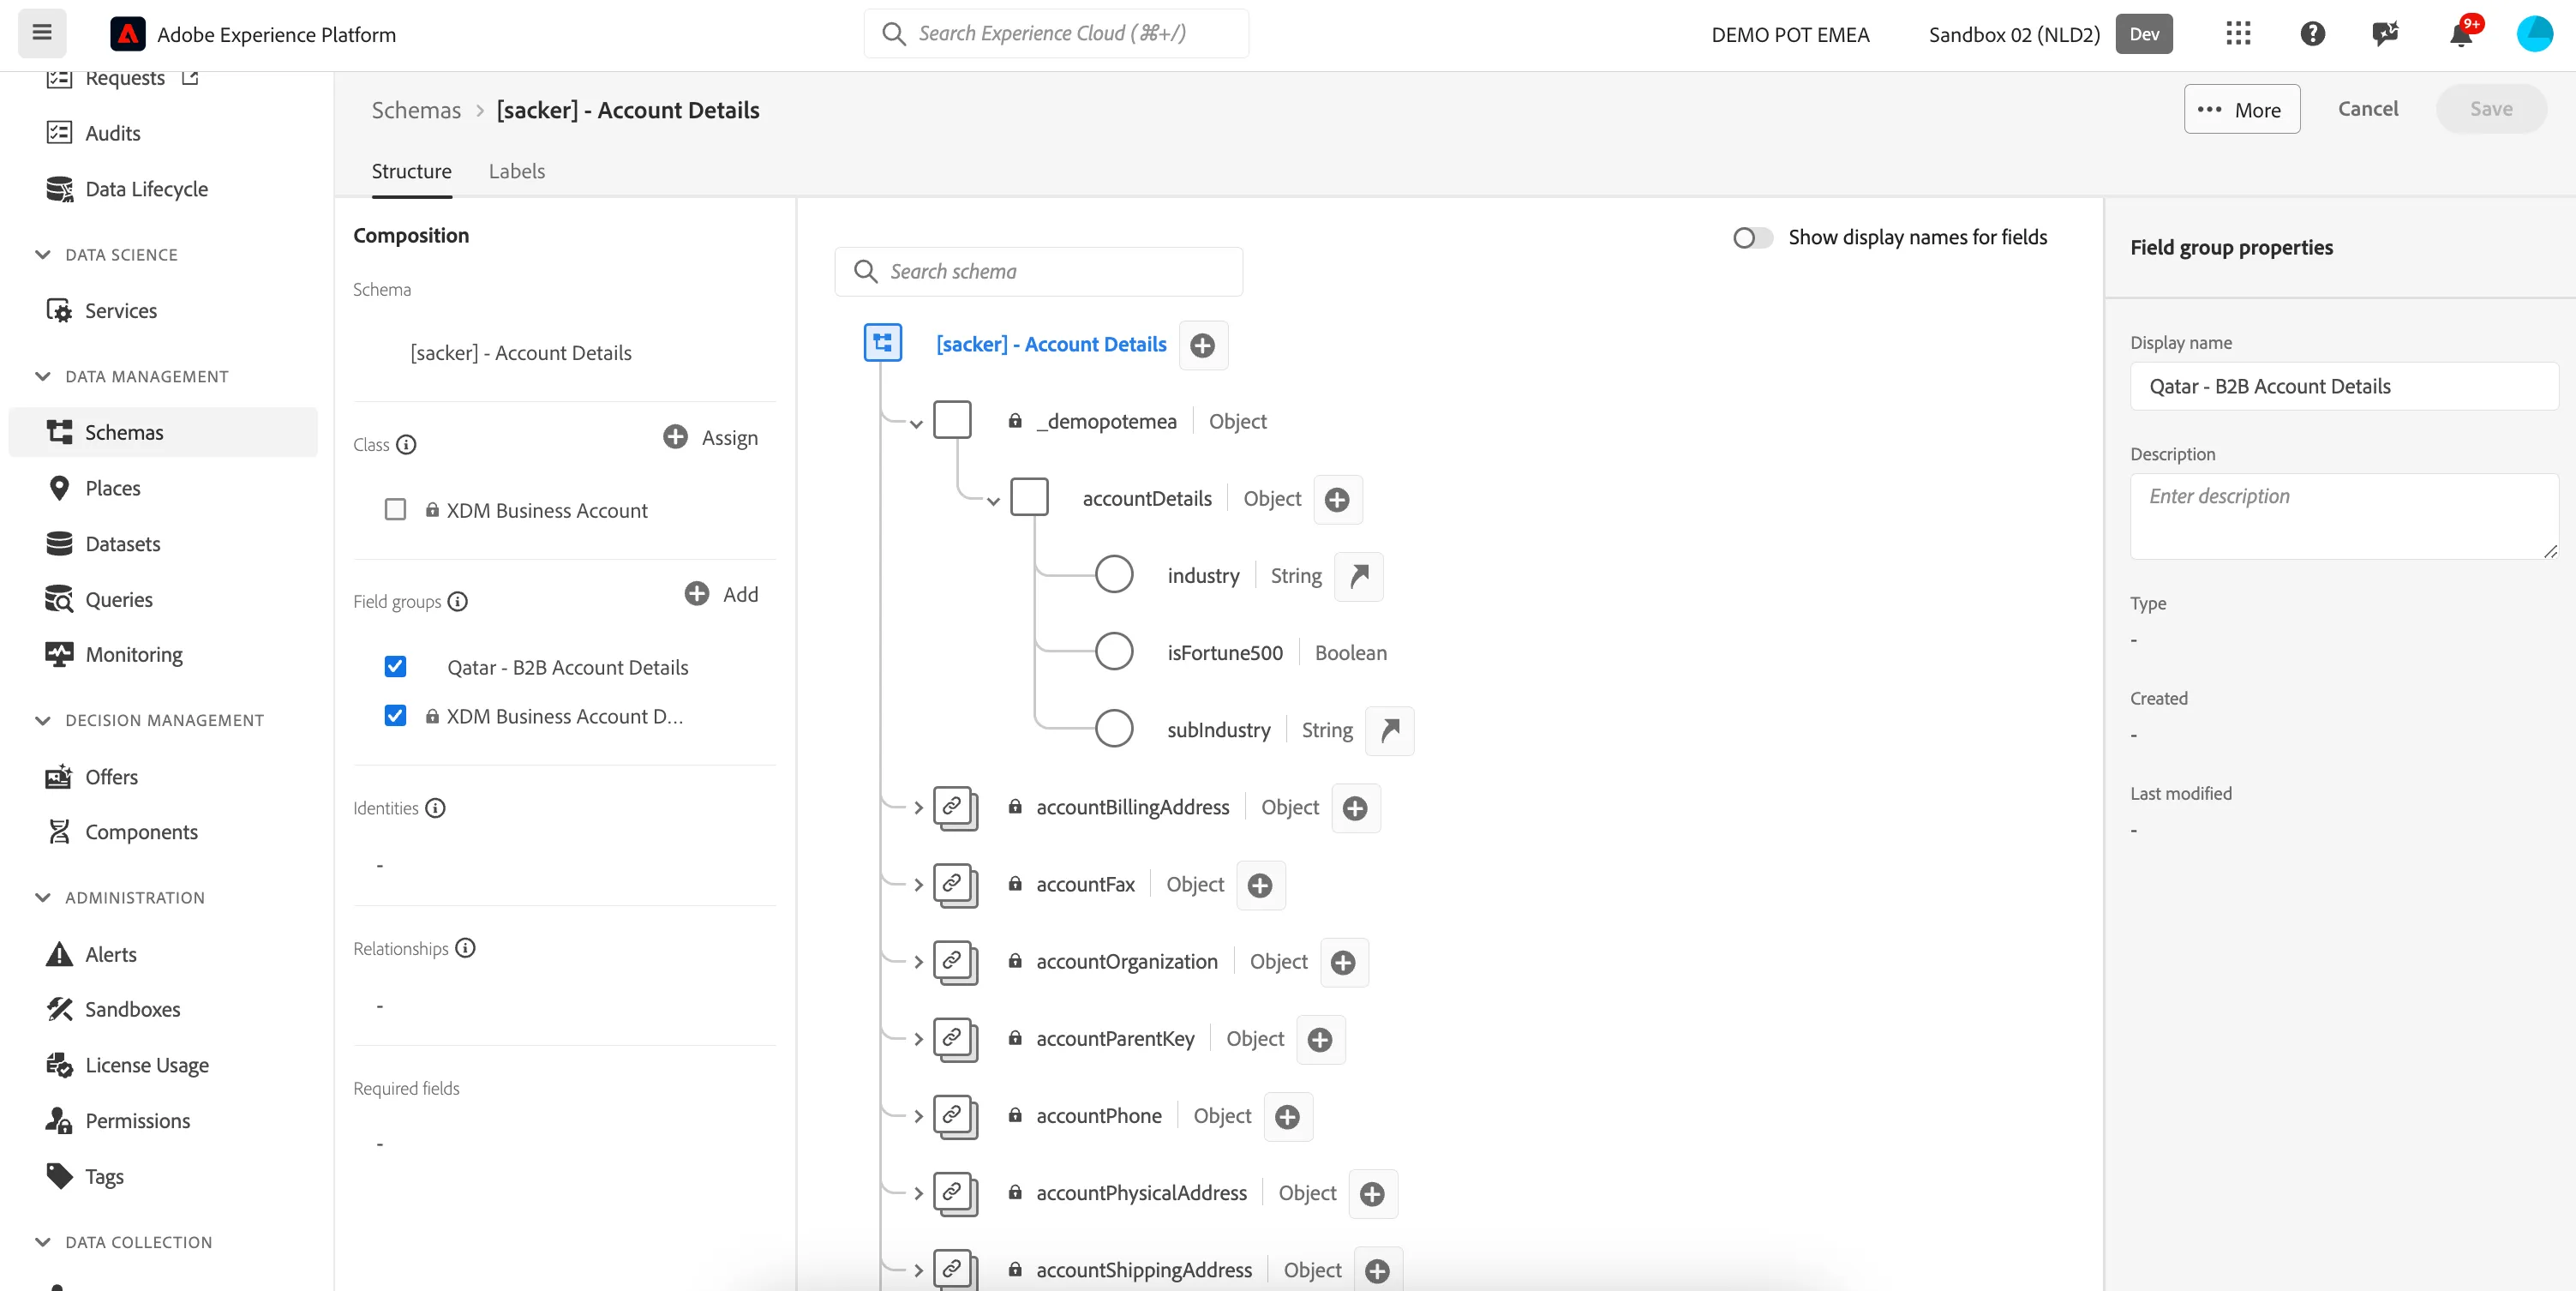Click the Search schema field
The height and width of the screenshot is (1291, 2576).
[1038, 272]
